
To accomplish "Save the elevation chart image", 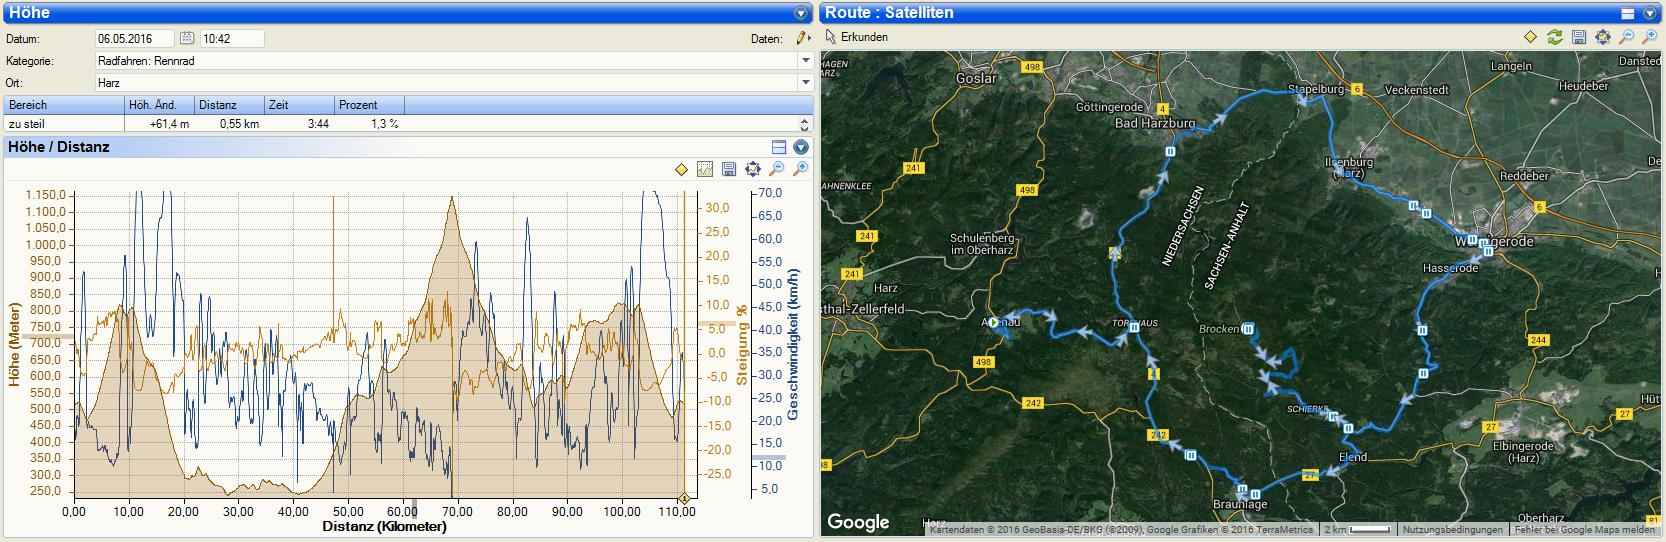I will 729,170.
